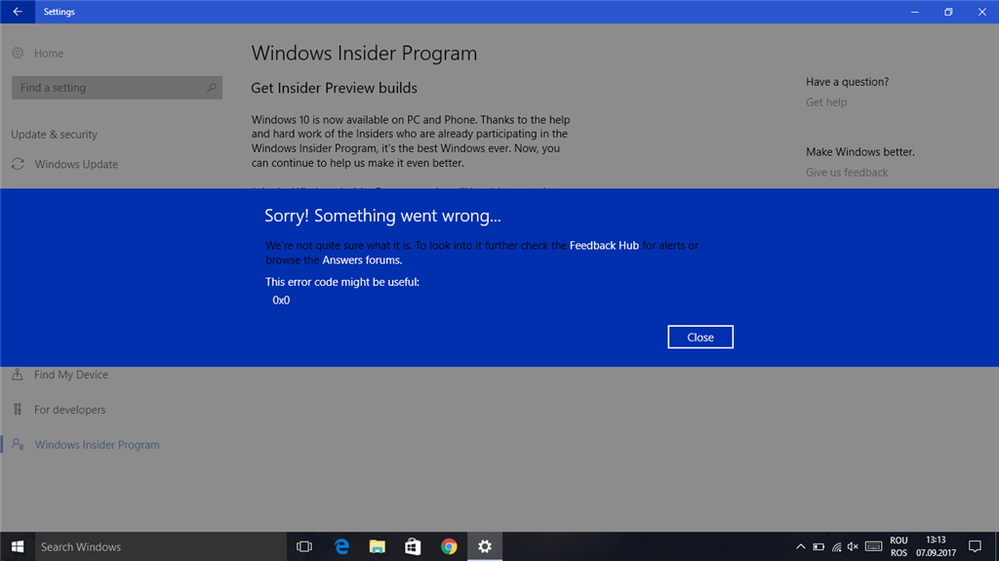
Task: Open the network Wi-Fi tray icon
Action: (837, 546)
